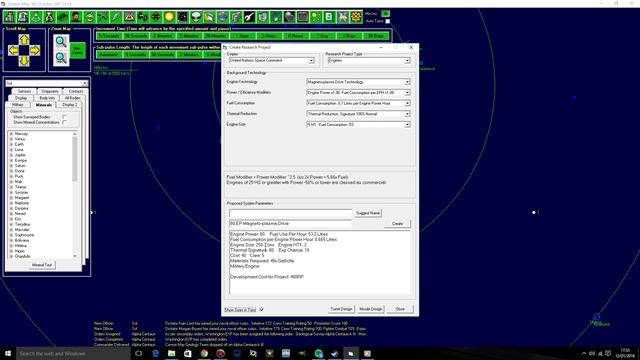The width and height of the screenshot is (640, 360).
Task: Click the yellow left arrow in Scroll Map
Action: (13, 50)
